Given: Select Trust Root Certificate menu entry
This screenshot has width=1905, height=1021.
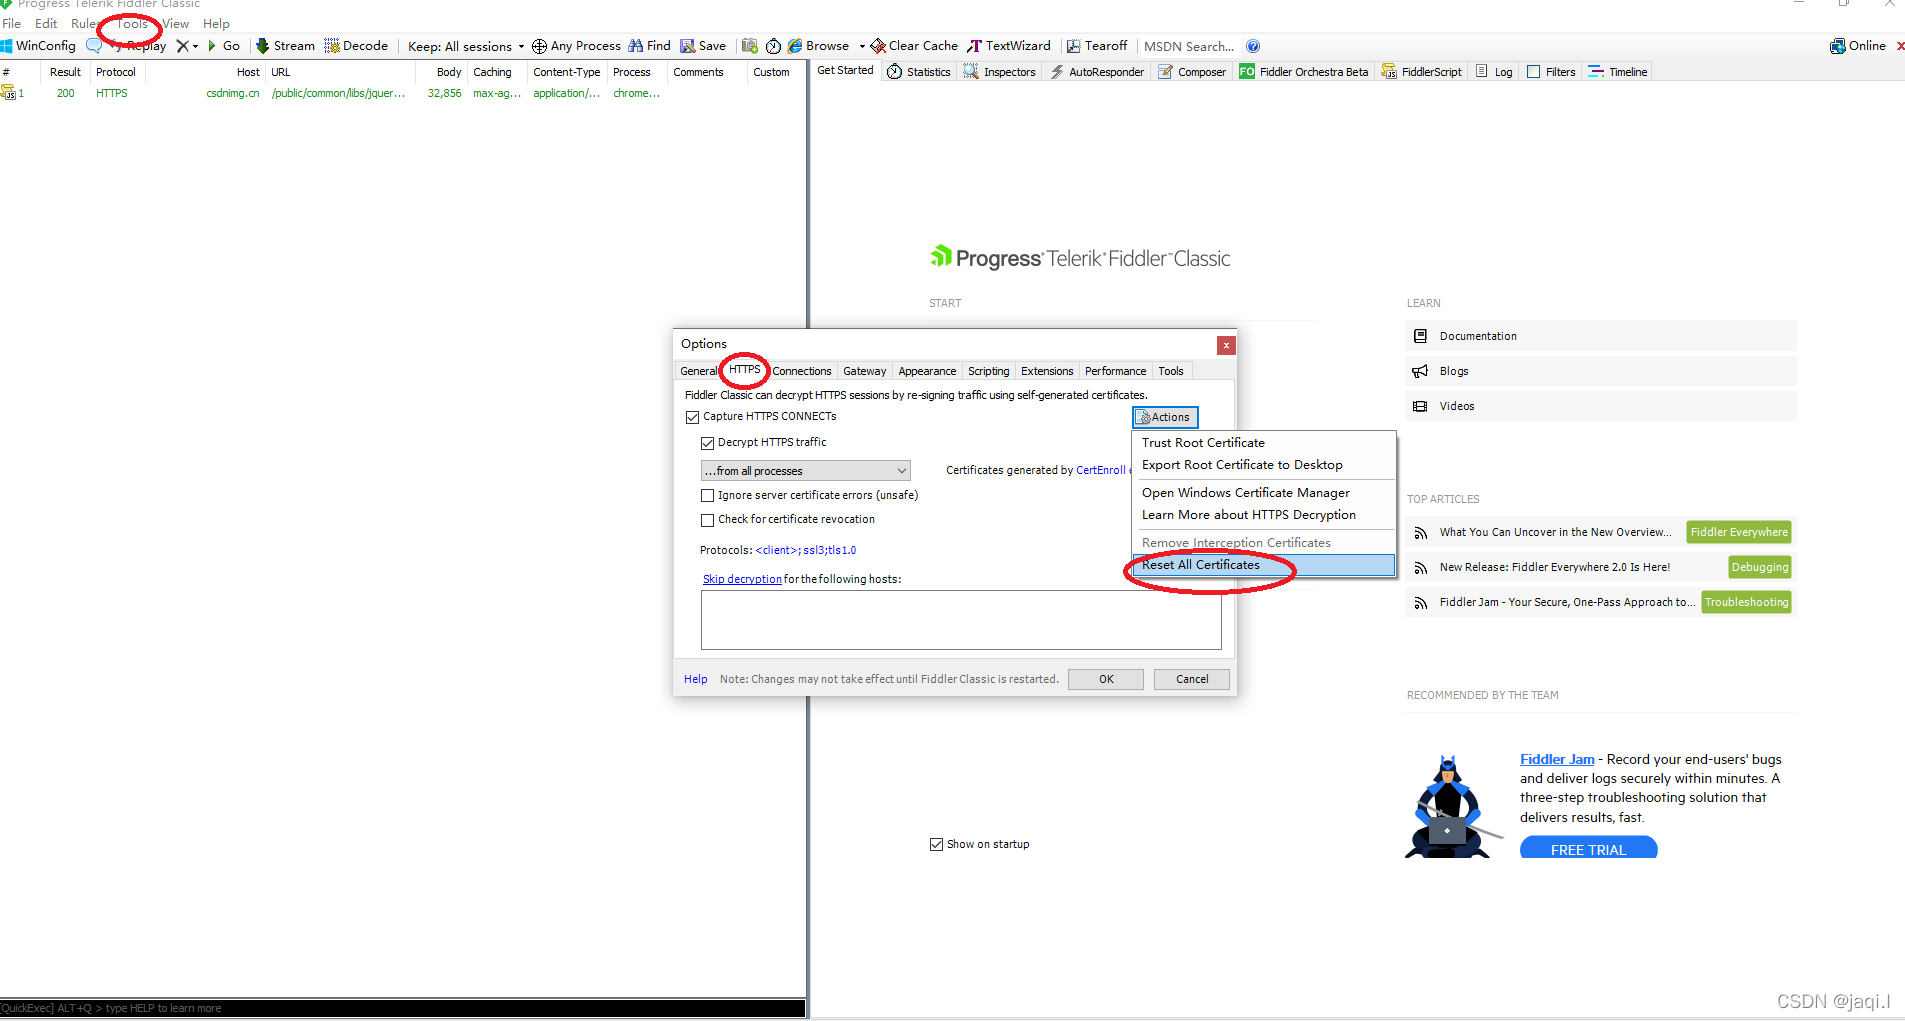Looking at the screenshot, I should 1263,443.
